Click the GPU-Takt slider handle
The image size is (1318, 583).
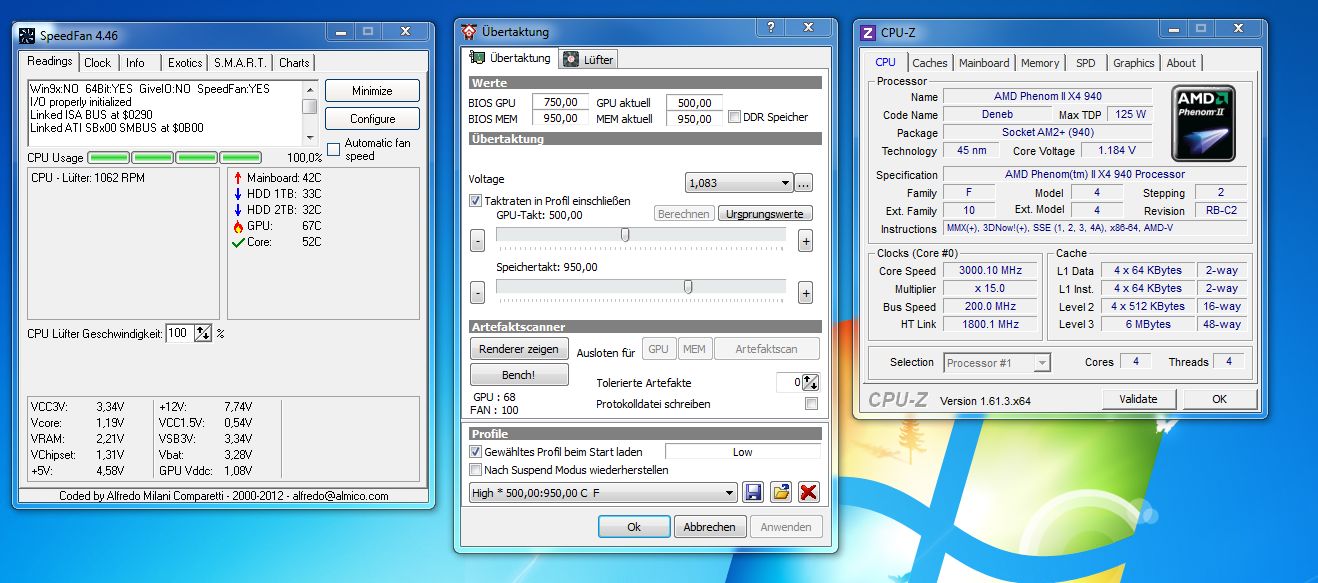[625, 235]
